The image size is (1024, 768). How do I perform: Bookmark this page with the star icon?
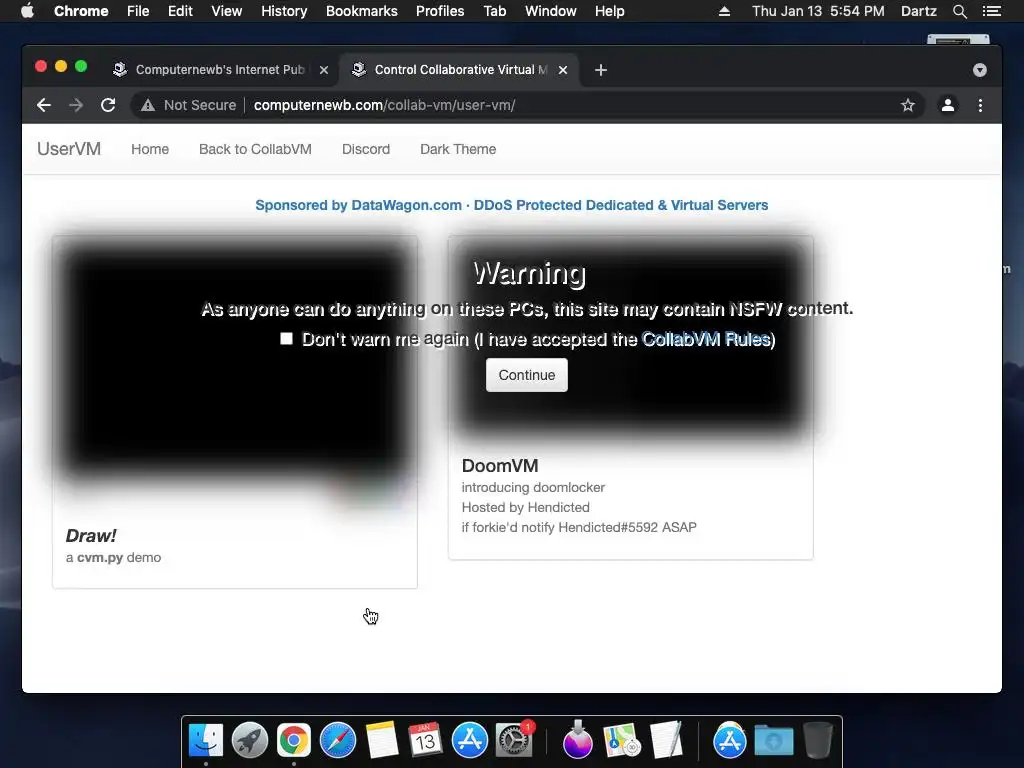point(908,105)
